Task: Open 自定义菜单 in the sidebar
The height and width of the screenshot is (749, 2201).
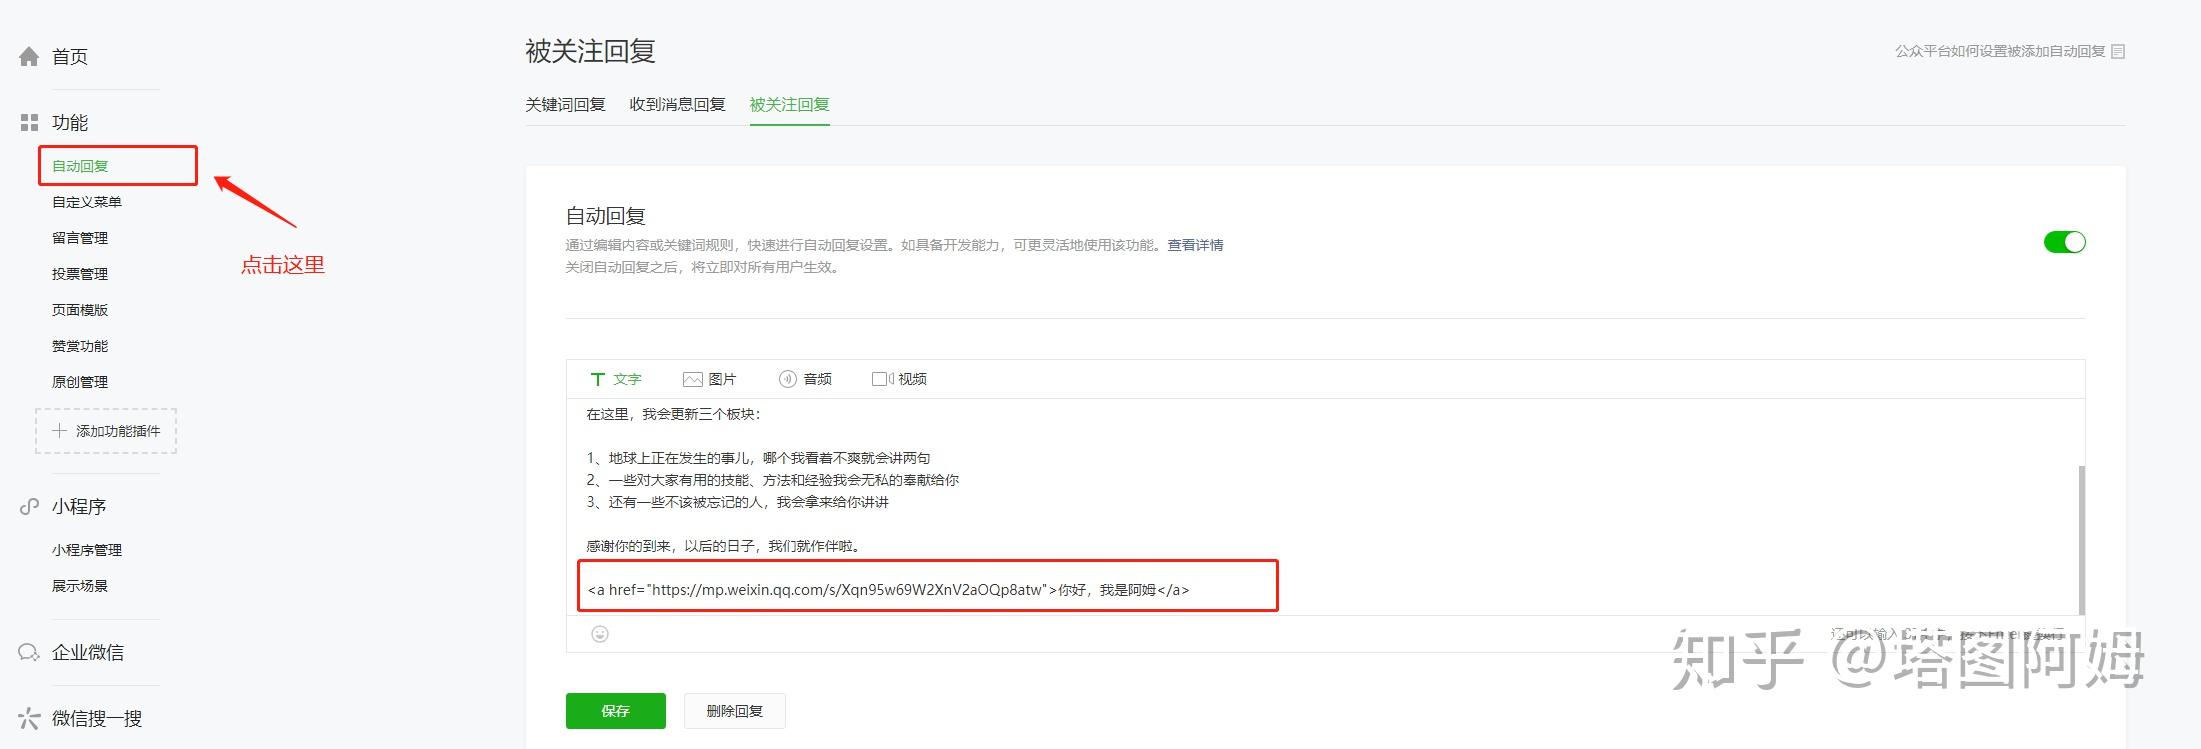Action: pos(87,202)
